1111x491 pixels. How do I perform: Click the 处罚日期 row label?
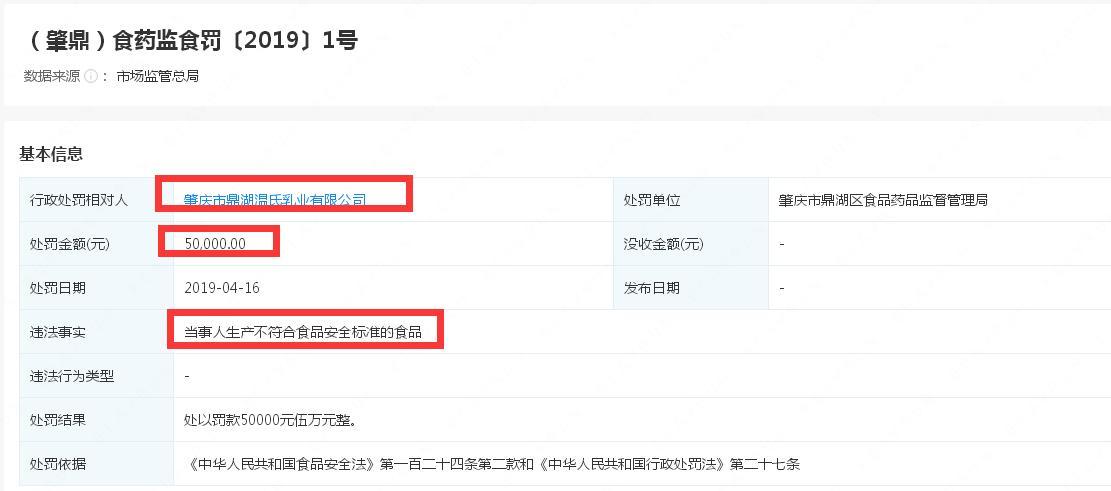click(58, 288)
